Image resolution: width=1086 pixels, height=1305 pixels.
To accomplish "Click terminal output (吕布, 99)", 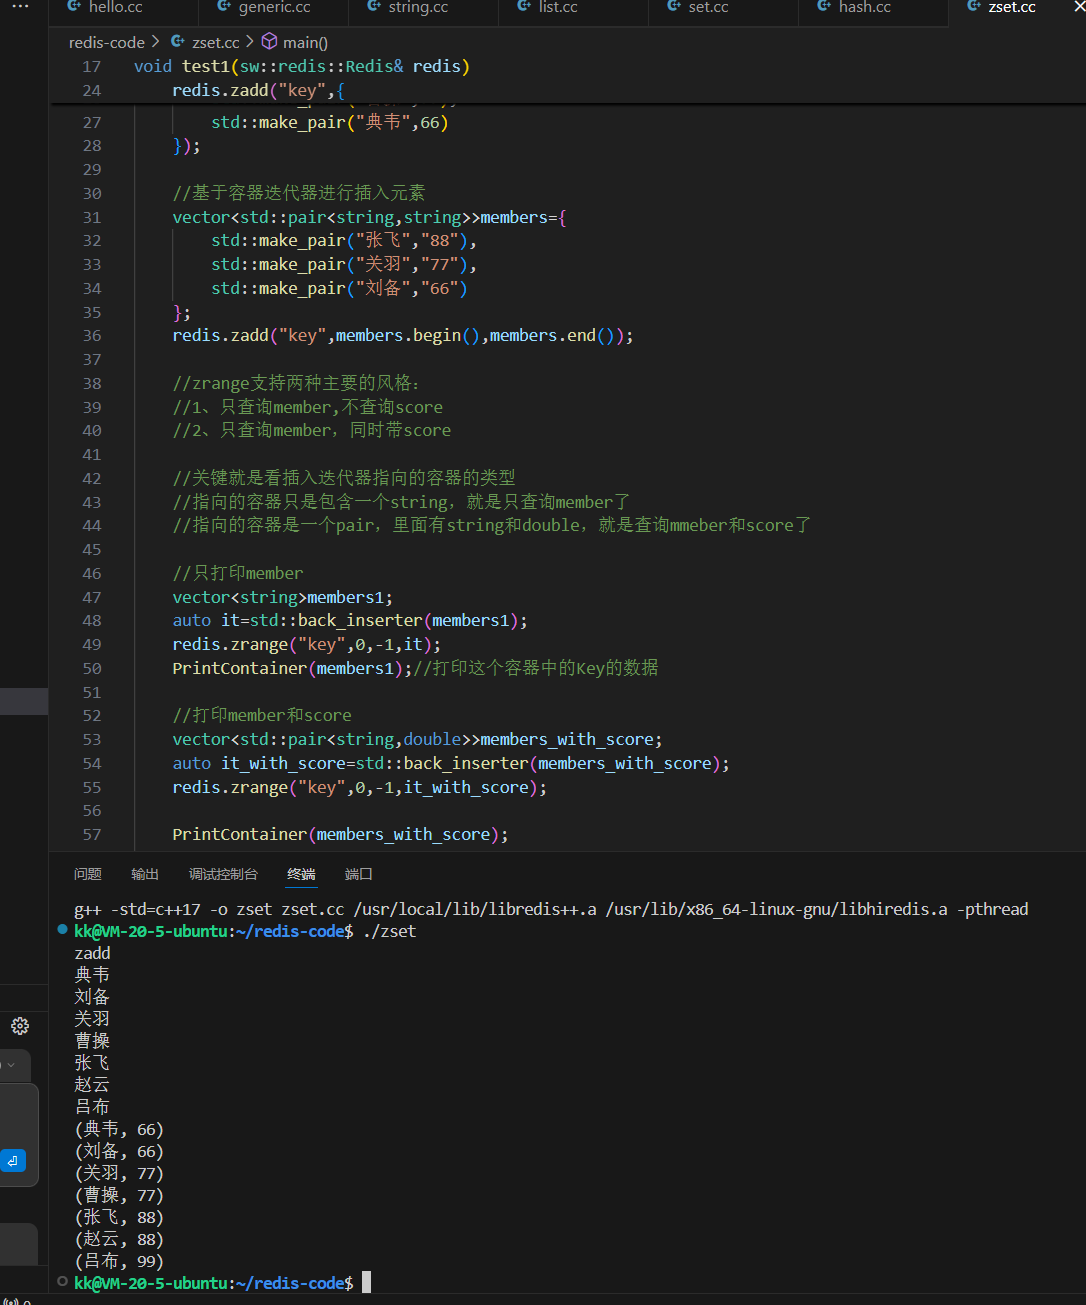I will click(x=119, y=1261).
